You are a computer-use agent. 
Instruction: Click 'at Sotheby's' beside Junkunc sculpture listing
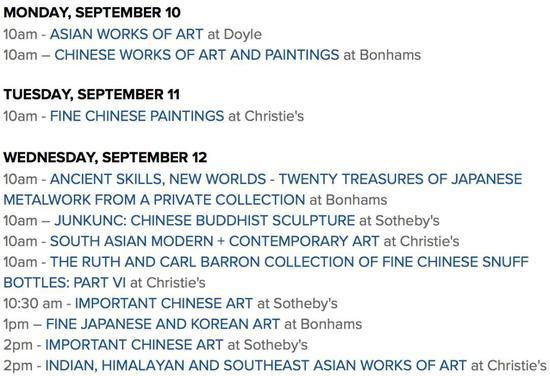[399, 221]
